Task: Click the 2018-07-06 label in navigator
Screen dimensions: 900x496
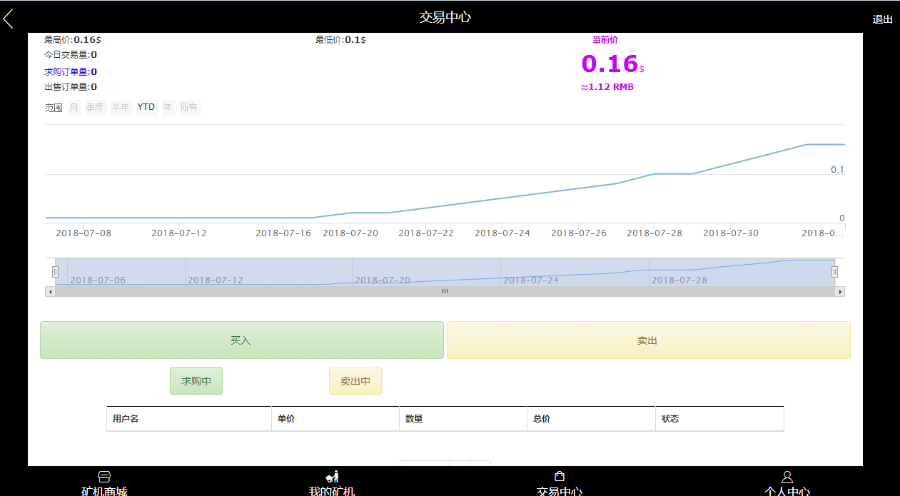Action: (98, 280)
